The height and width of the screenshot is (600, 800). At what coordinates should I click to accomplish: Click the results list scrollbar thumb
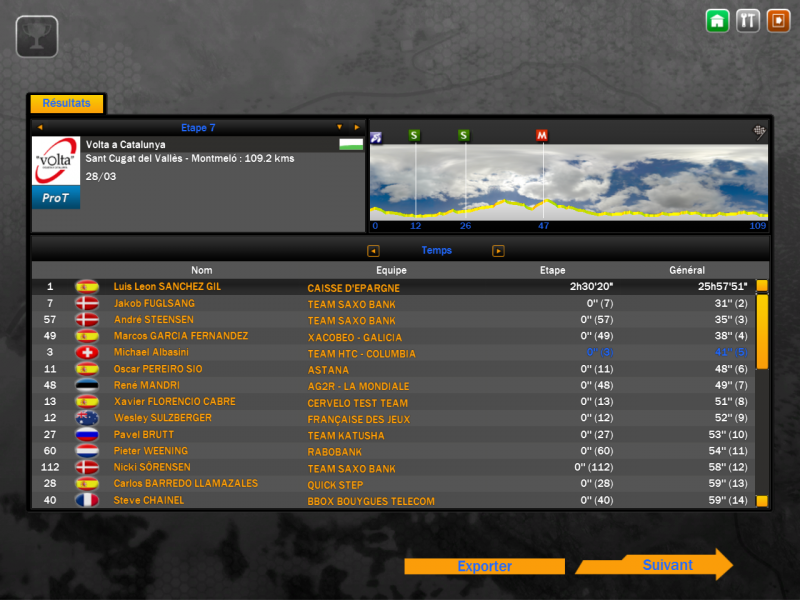pos(762,332)
